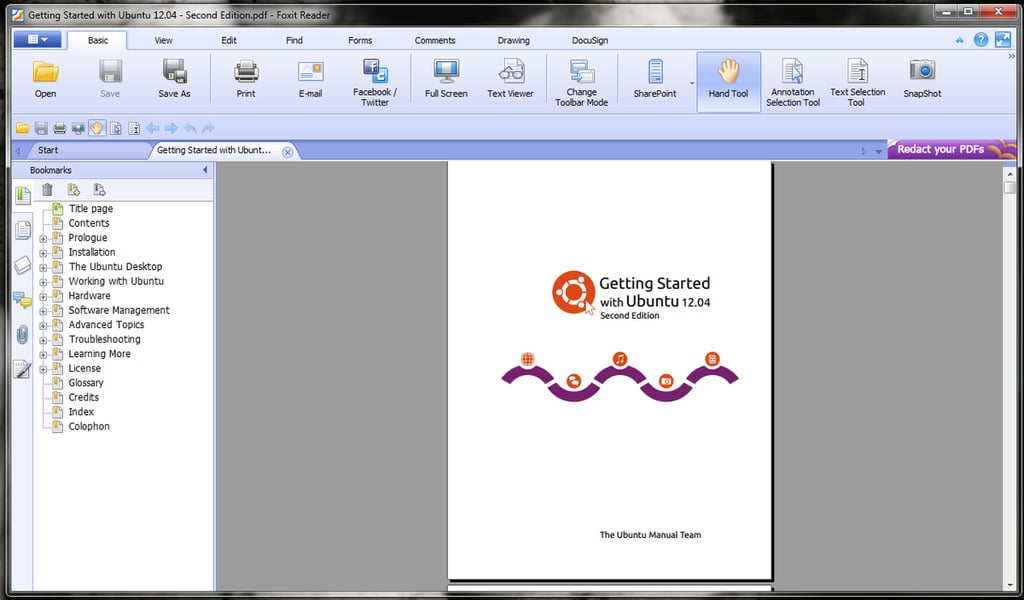Image resolution: width=1024 pixels, height=600 pixels.
Task: Send the document via E-mail
Action: [310, 79]
